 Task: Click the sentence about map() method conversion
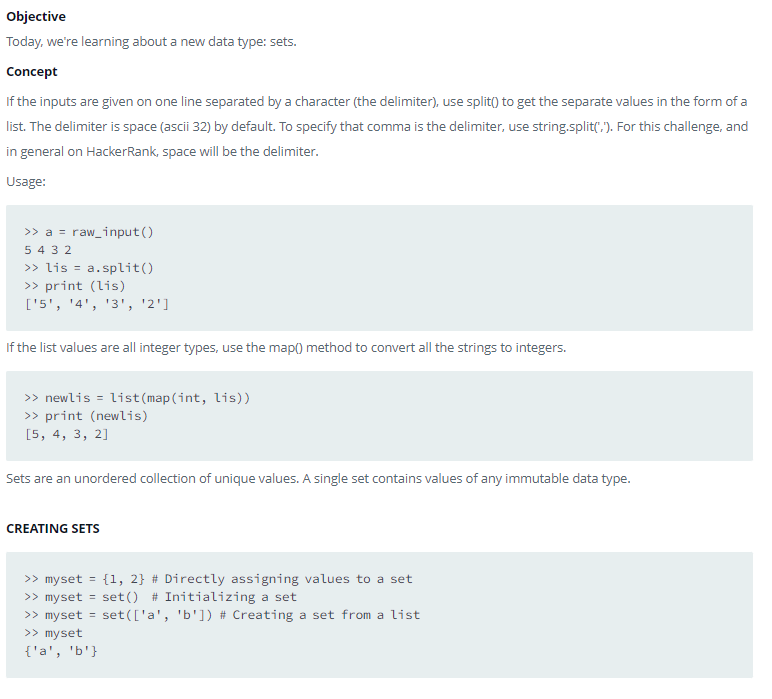tap(286, 348)
